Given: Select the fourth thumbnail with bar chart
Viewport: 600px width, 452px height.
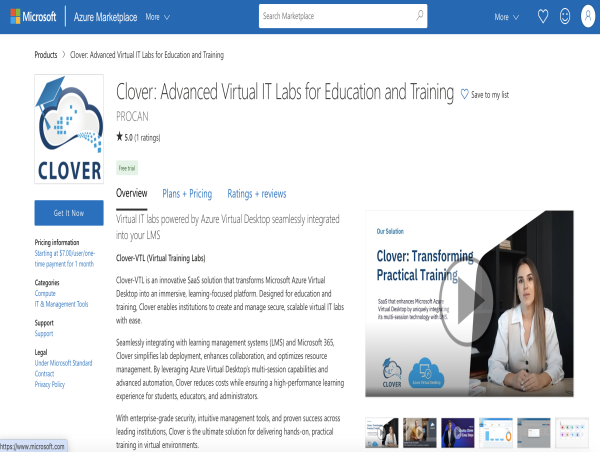Looking at the screenshot, I should point(496,433).
